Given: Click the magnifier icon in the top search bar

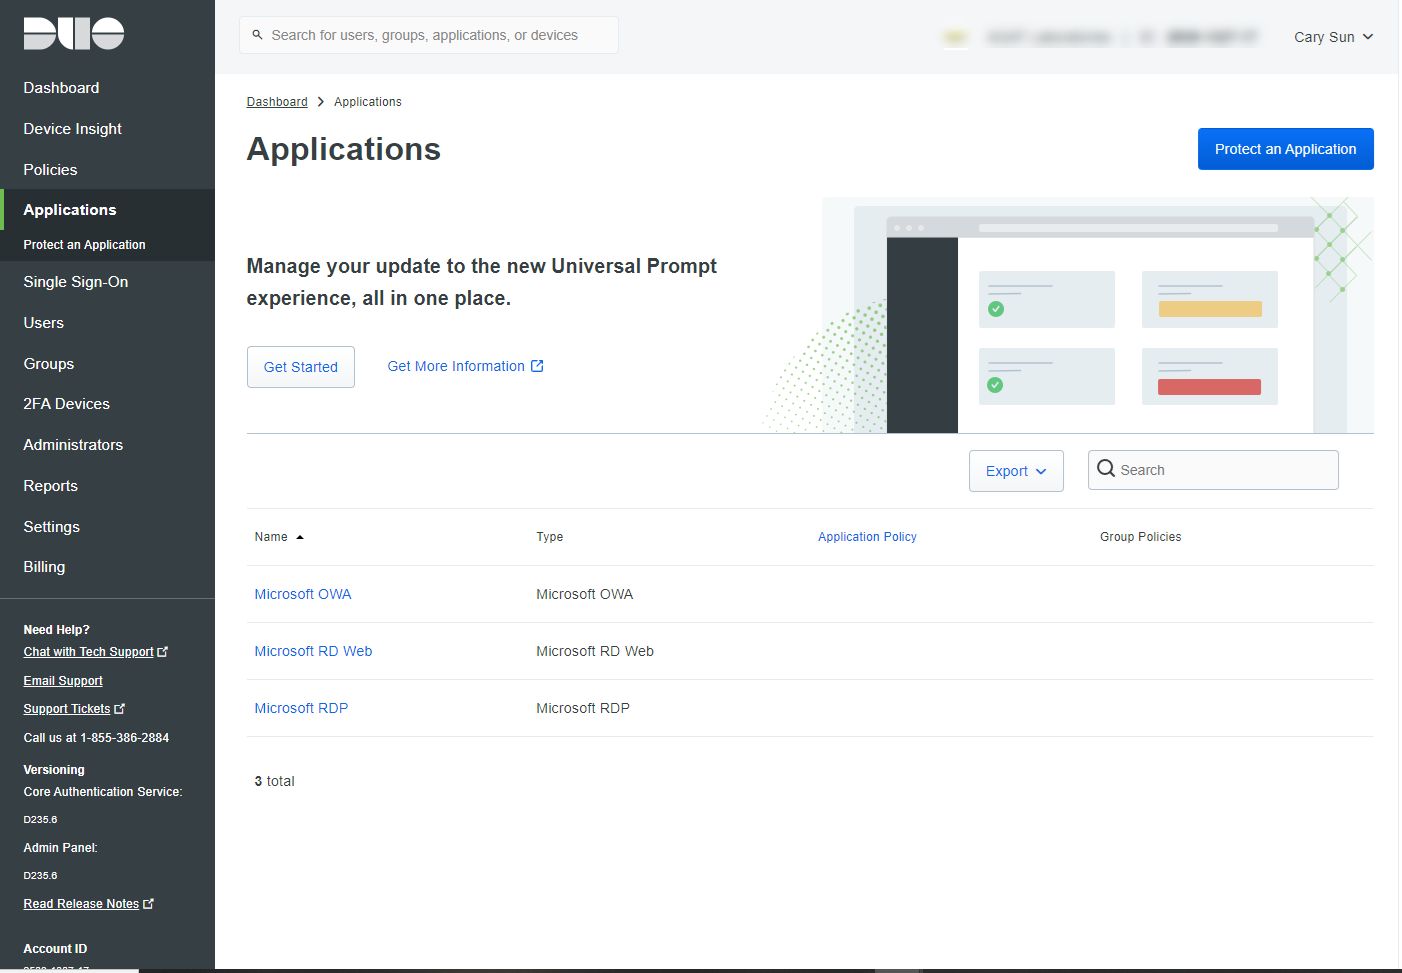Looking at the screenshot, I should pyautogui.click(x=257, y=35).
